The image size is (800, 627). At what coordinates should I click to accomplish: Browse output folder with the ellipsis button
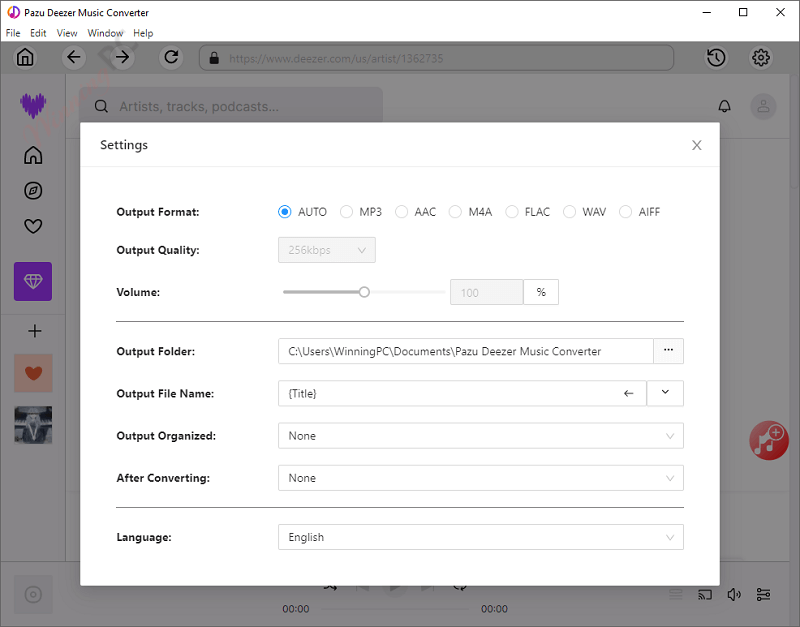[668, 351]
